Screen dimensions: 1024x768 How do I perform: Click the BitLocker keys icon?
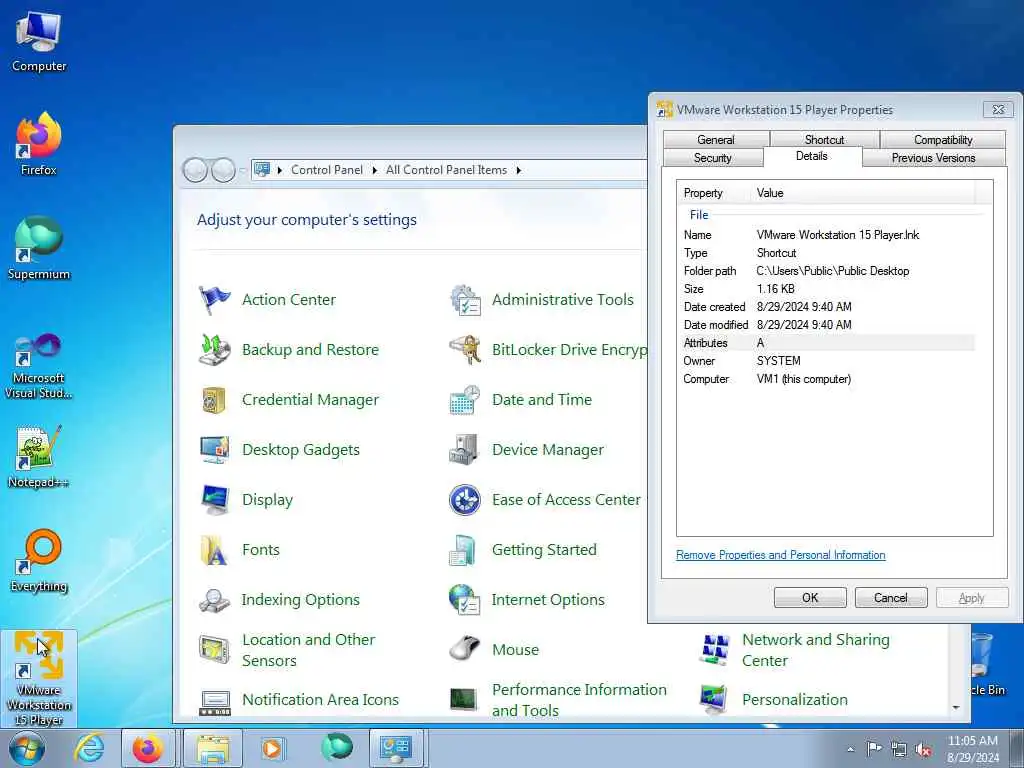tap(465, 350)
